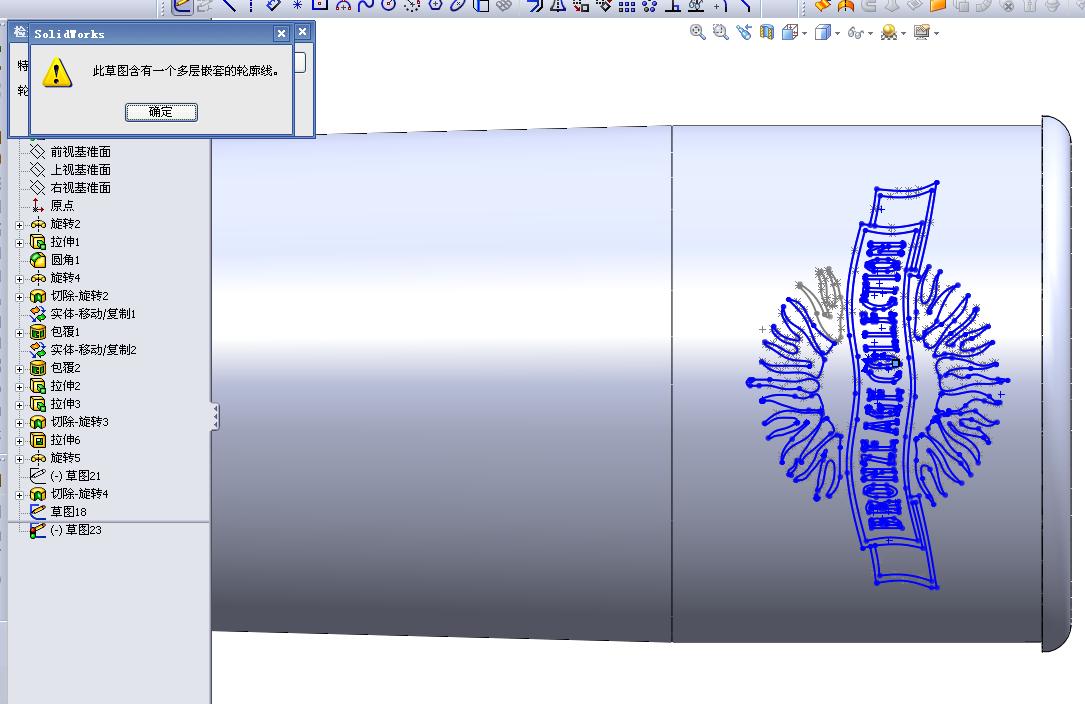Click the Section View icon
1085x704 pixels.
coord(767,32)
